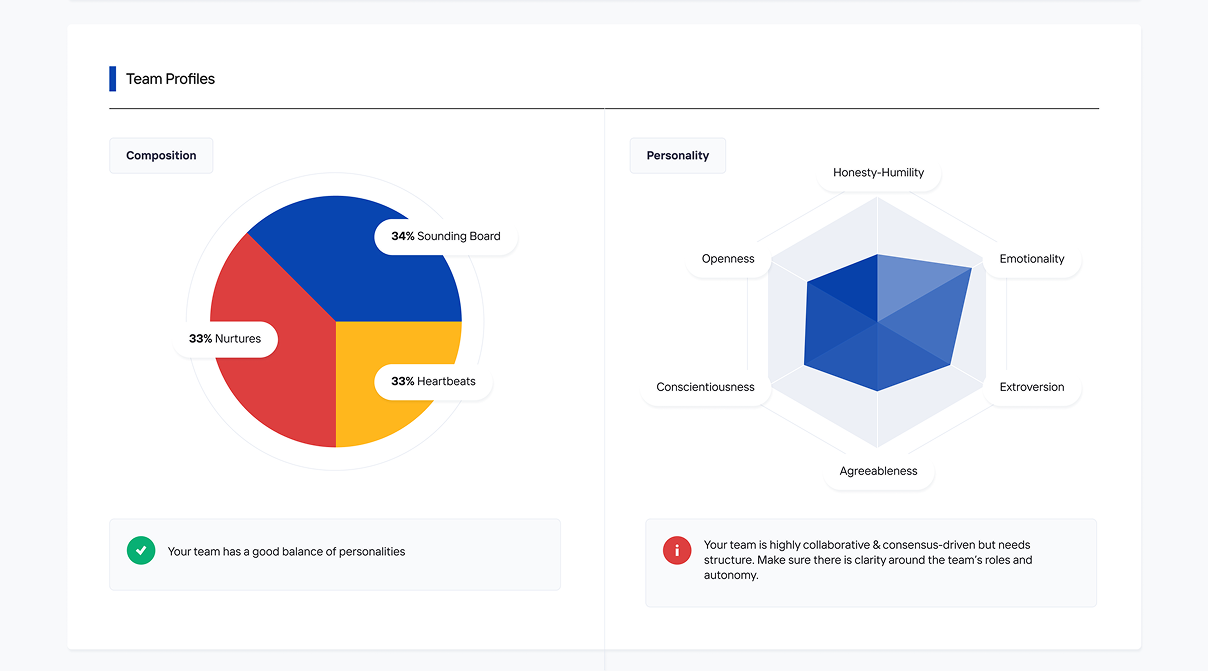Click the Team Profiles section heading

pyautogui.click(x=170, y=79)
